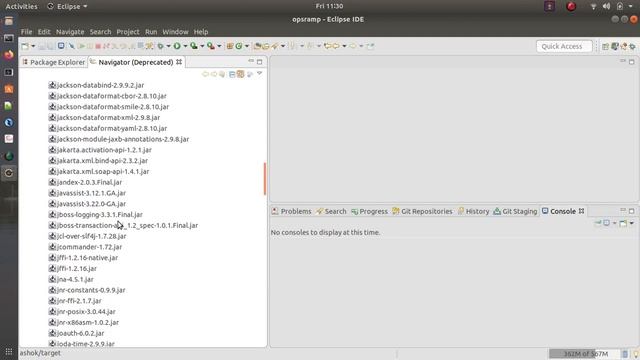Select jakarta.xml.bind-api-2.3.2.jar file

[98, 160]
